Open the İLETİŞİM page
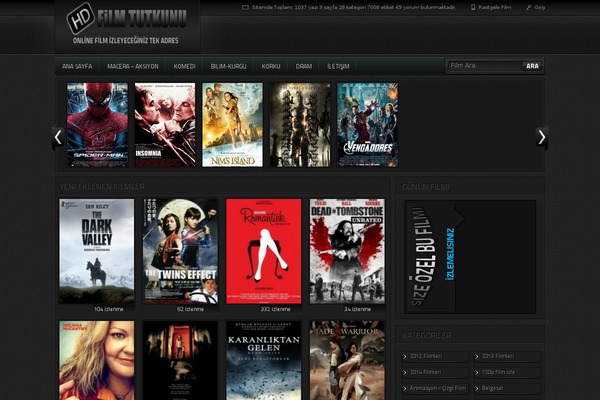 click(338, 66)
